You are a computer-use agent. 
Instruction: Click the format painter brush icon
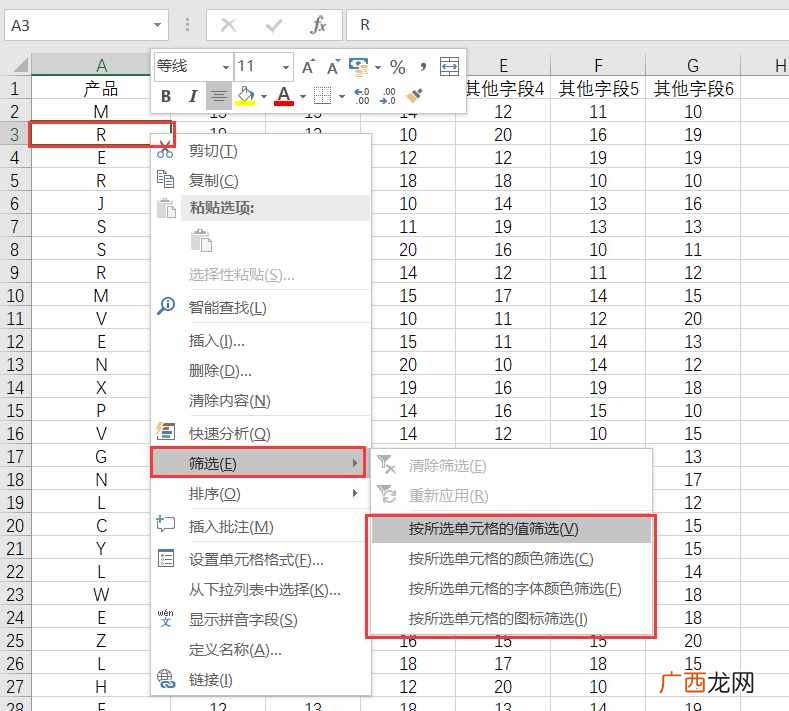pyautogui.click(x=414, y=96)
